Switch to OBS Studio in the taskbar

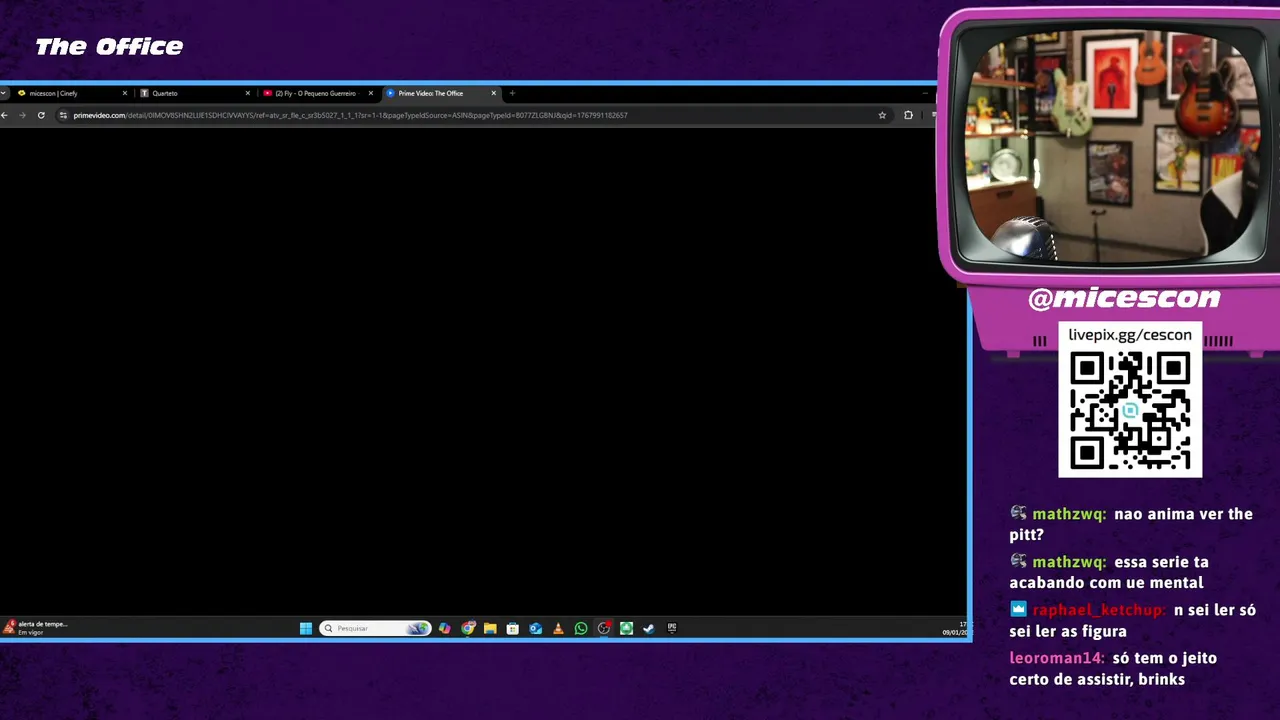tap(604, 628)
